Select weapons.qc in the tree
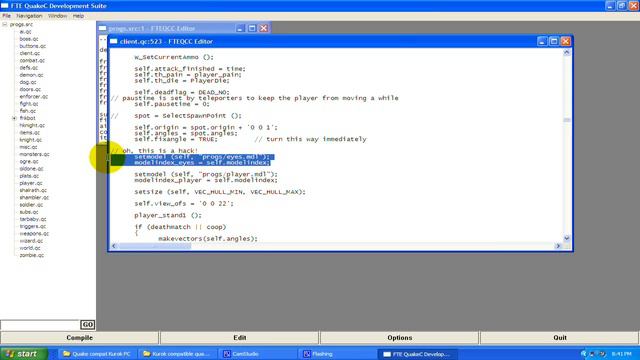640x360 pixels. point(34,233)
